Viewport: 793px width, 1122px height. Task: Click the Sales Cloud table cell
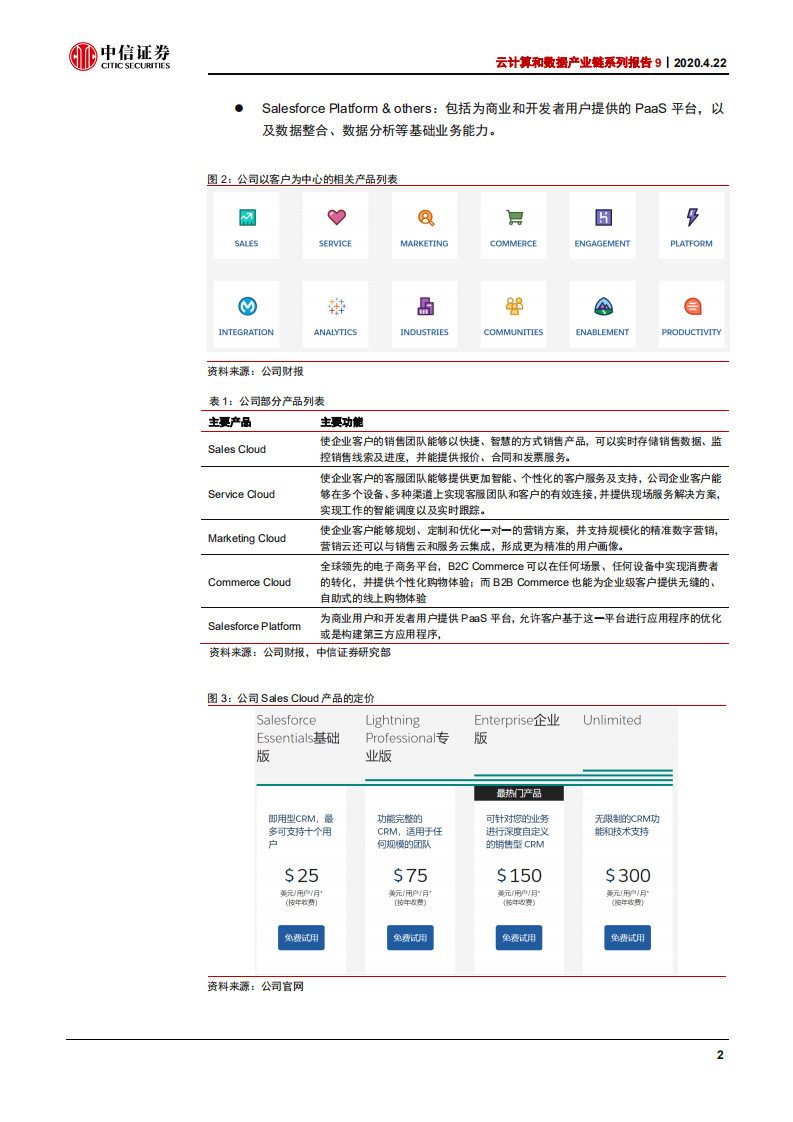point(237,449)
